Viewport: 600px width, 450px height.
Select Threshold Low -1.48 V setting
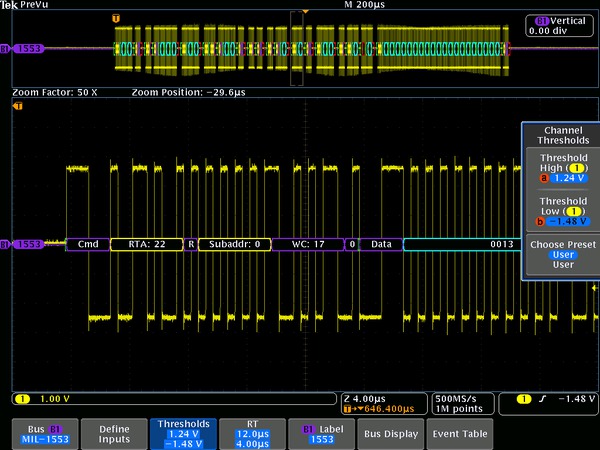coord(562,212)
